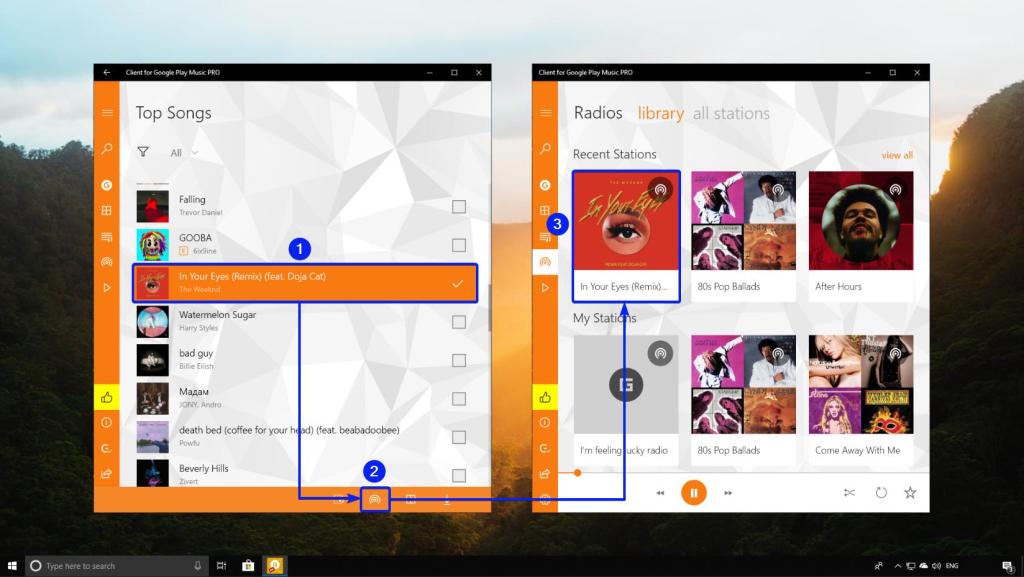Viewport: 1024px width, 577px height.
Task: Skip to the next track
Action: [728, 493]
